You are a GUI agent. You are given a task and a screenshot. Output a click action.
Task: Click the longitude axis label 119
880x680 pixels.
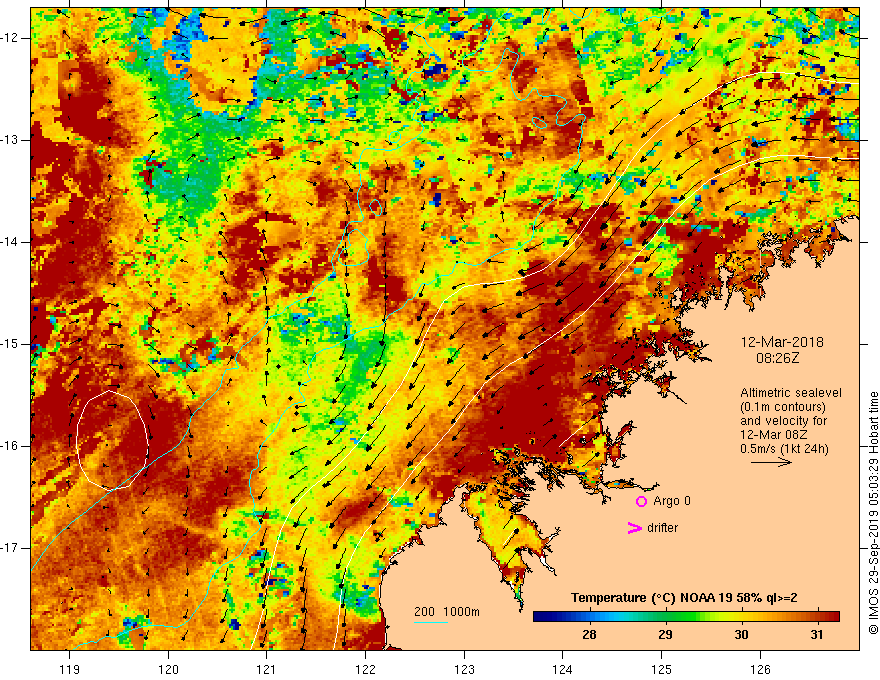[69, 669]
